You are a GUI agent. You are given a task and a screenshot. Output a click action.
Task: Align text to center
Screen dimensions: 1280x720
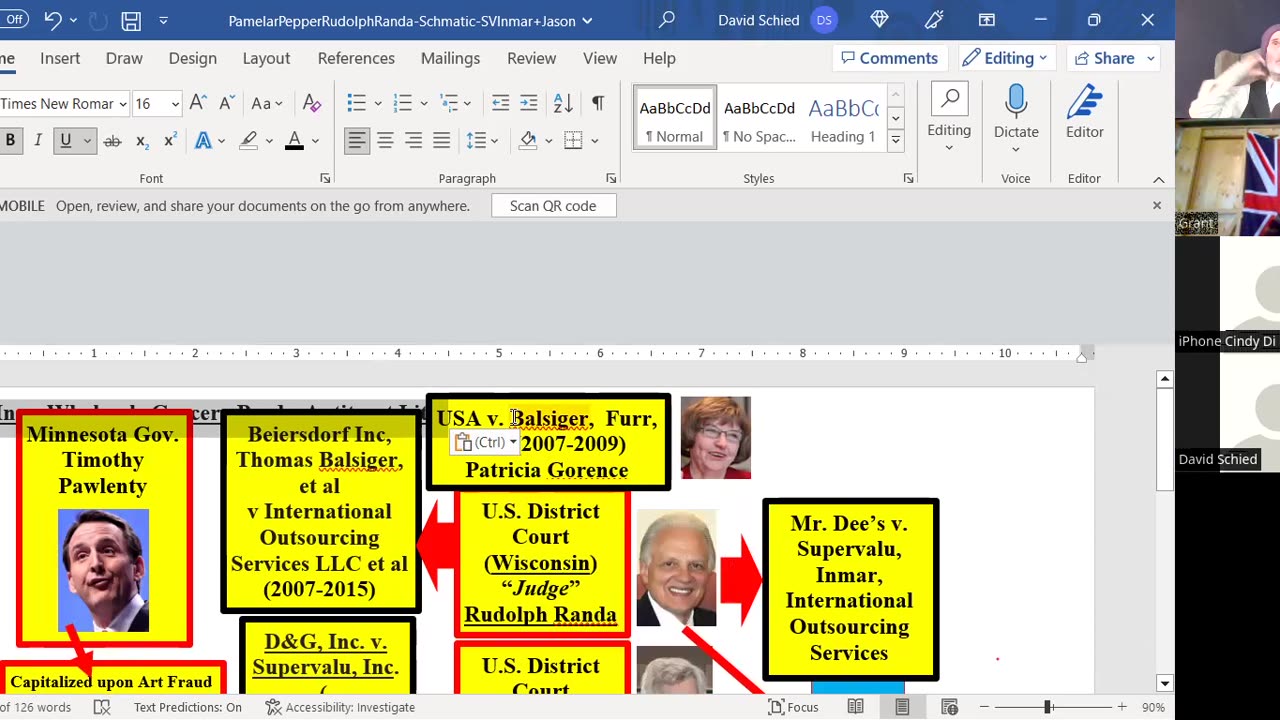(x=385, y=141)
